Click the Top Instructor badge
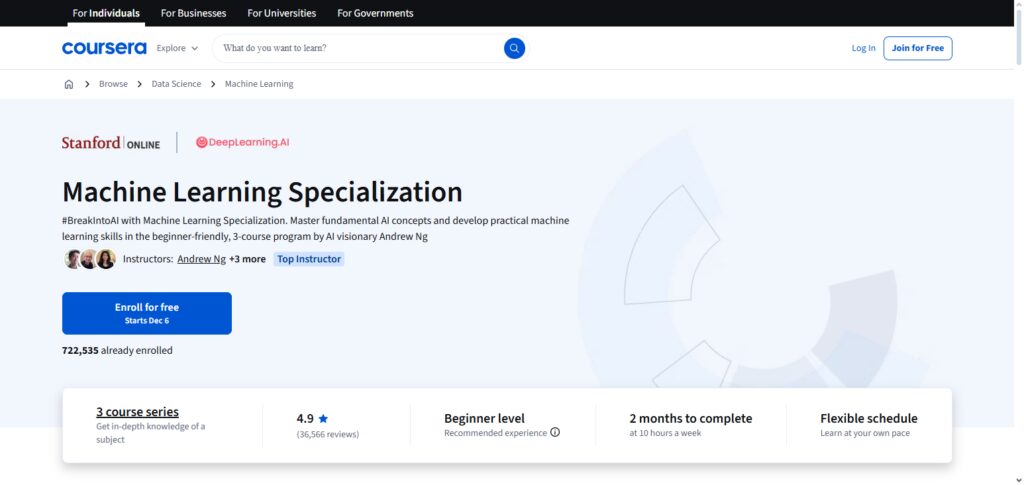The width and height of the screenshot is (1024, 485). pos(309,259)
